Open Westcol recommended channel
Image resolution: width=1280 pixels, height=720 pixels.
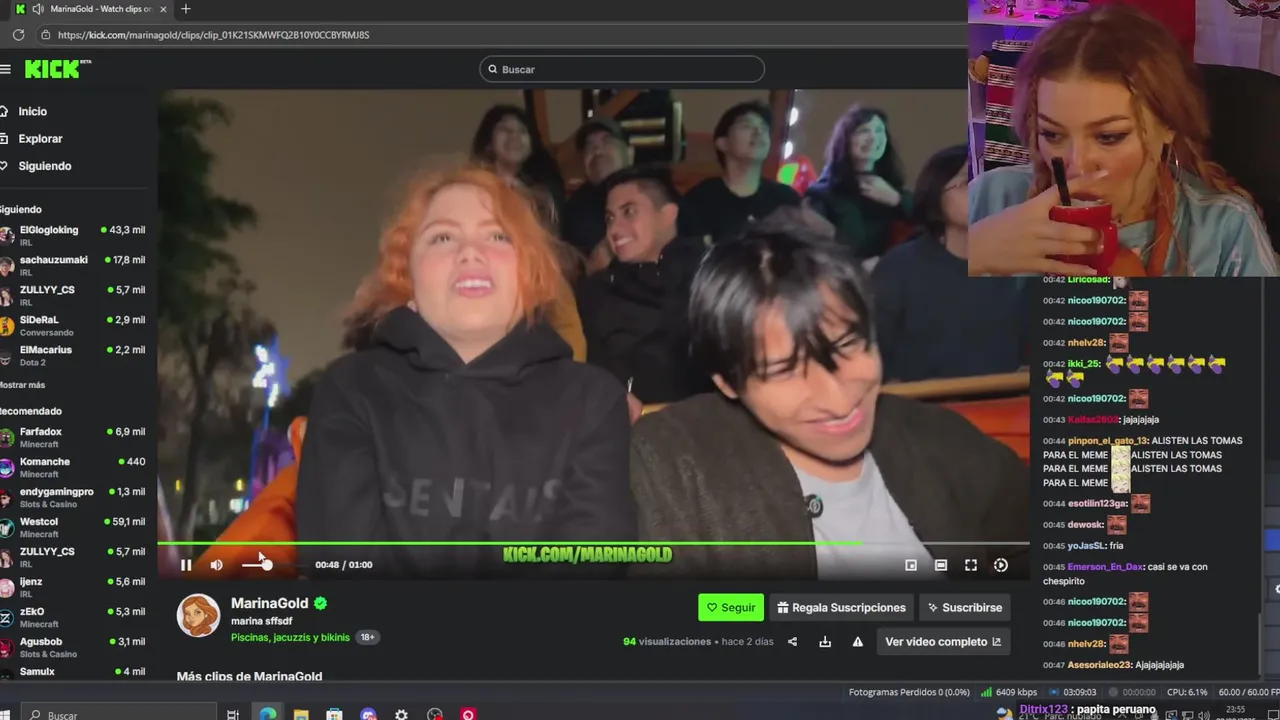click(73, 527)
